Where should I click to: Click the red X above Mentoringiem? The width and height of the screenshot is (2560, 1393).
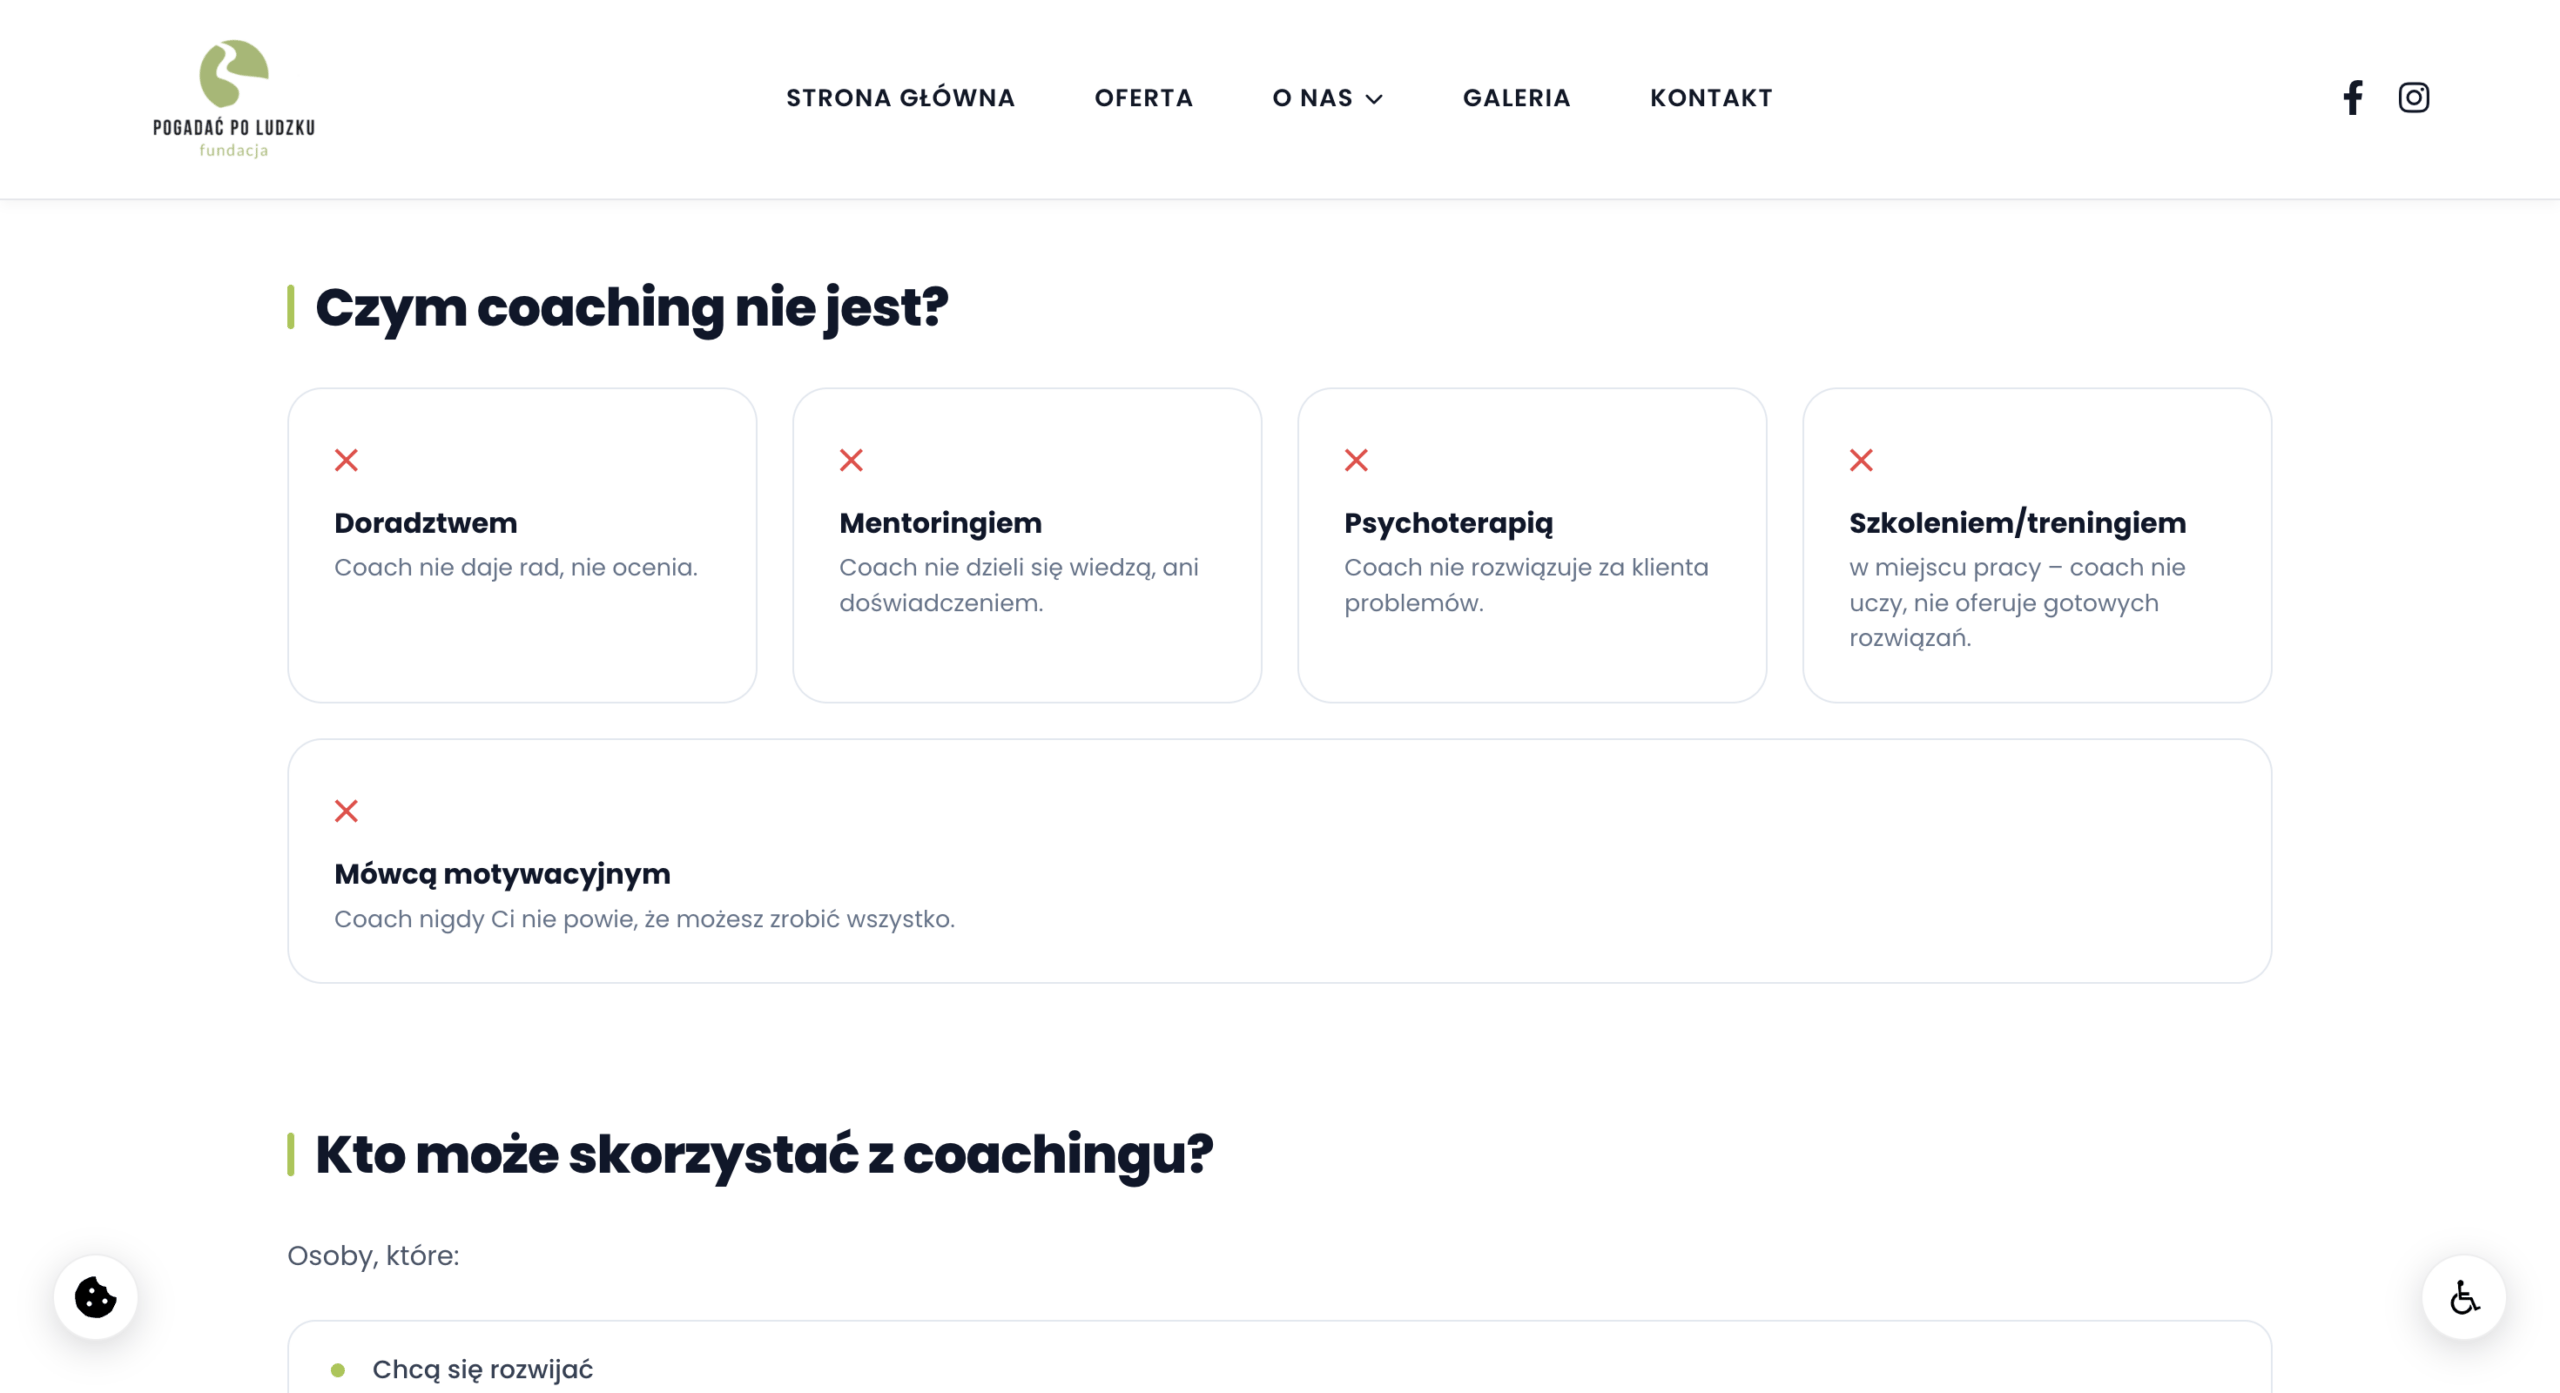point(851,460)
